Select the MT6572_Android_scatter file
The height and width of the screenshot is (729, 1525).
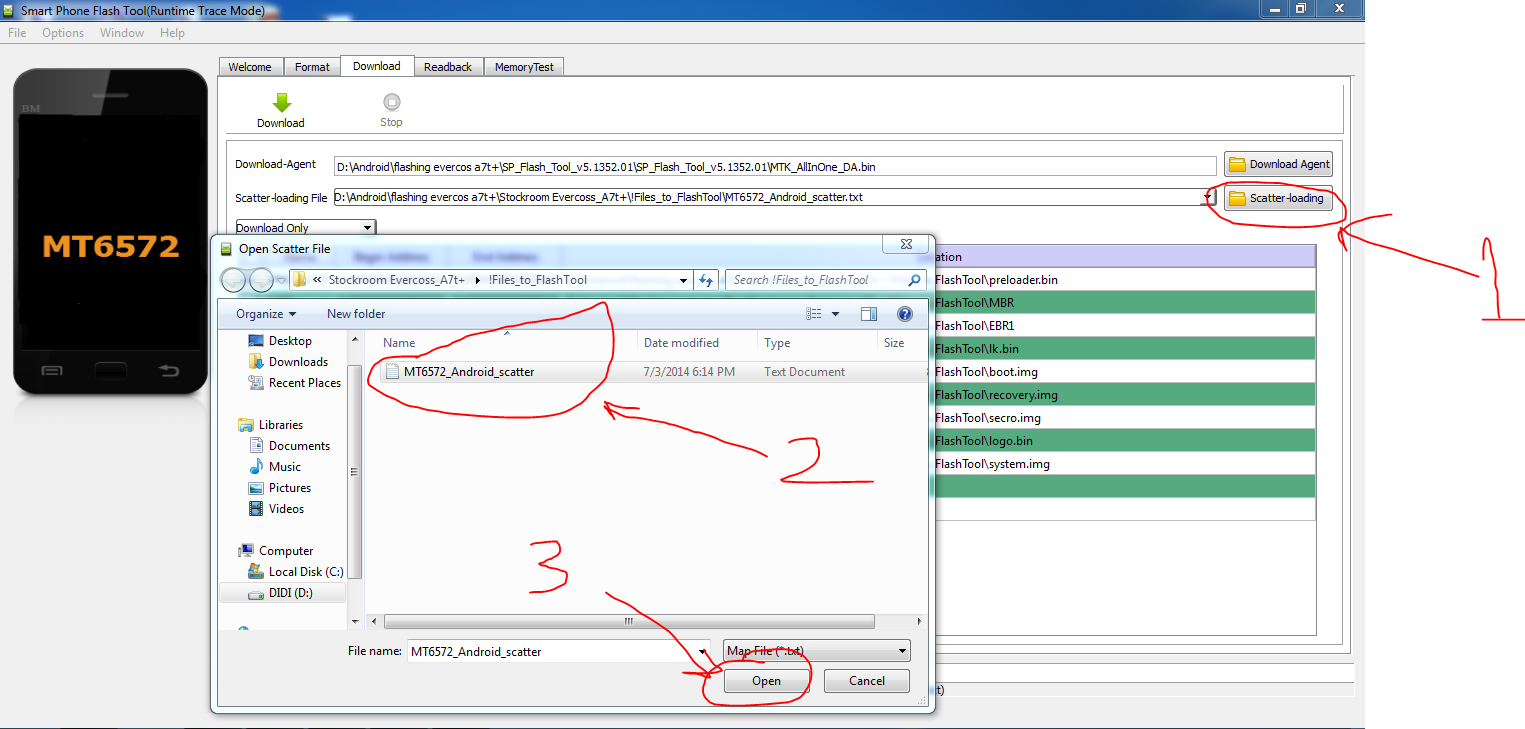pyautogui.click(x=469, y=372)
